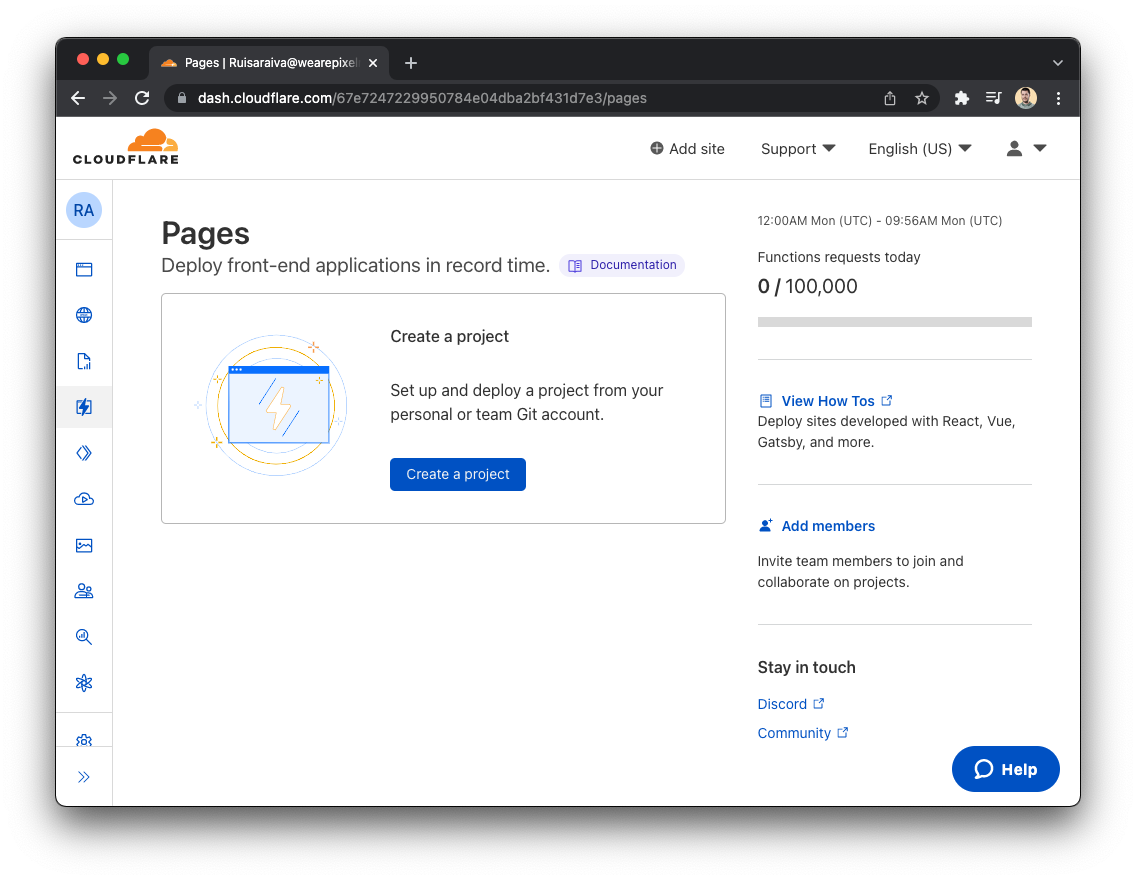Click the Chrome profile avatar
This screenshot has height=880, width=1136.
point(1026,98)
